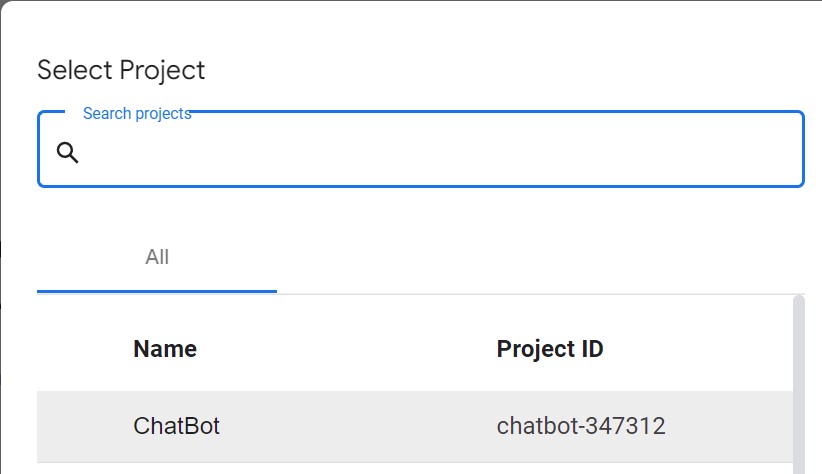Sort by the Project ID column header
822x474 pixels.
click(550, 349)
